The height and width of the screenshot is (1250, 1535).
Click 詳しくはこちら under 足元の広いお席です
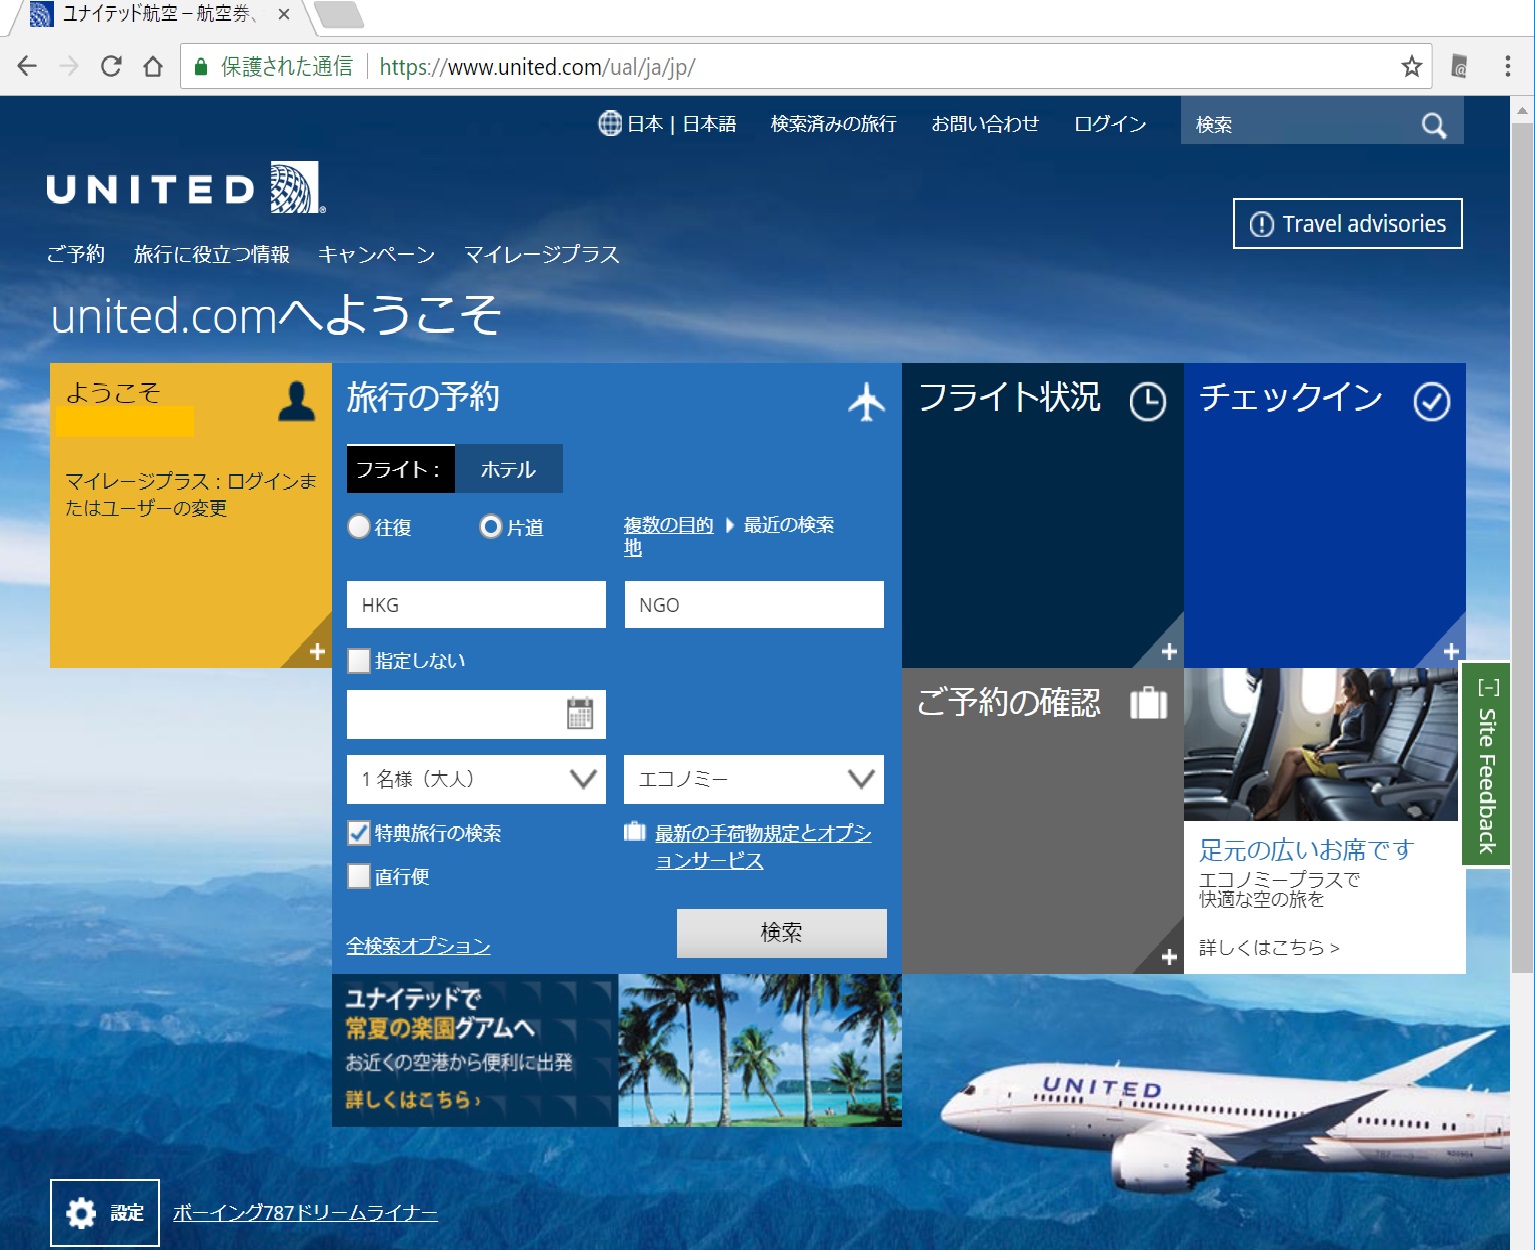coord(1269,946)
